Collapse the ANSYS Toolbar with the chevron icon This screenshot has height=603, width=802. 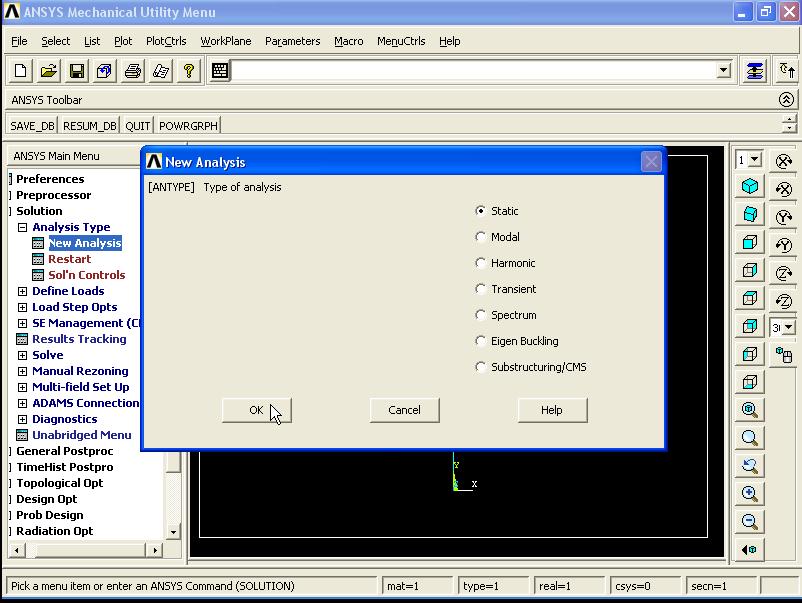786,99
